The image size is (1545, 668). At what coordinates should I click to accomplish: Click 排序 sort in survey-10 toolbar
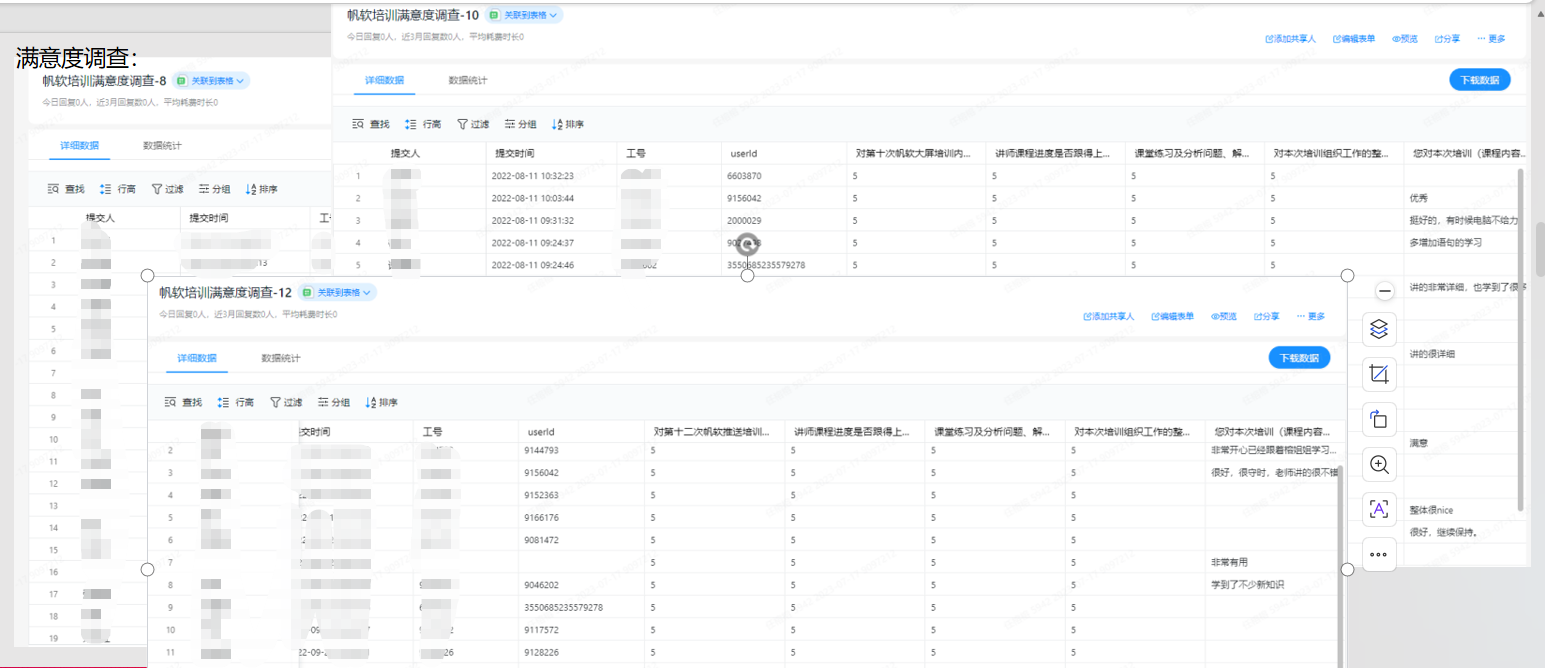click(568, 125)
